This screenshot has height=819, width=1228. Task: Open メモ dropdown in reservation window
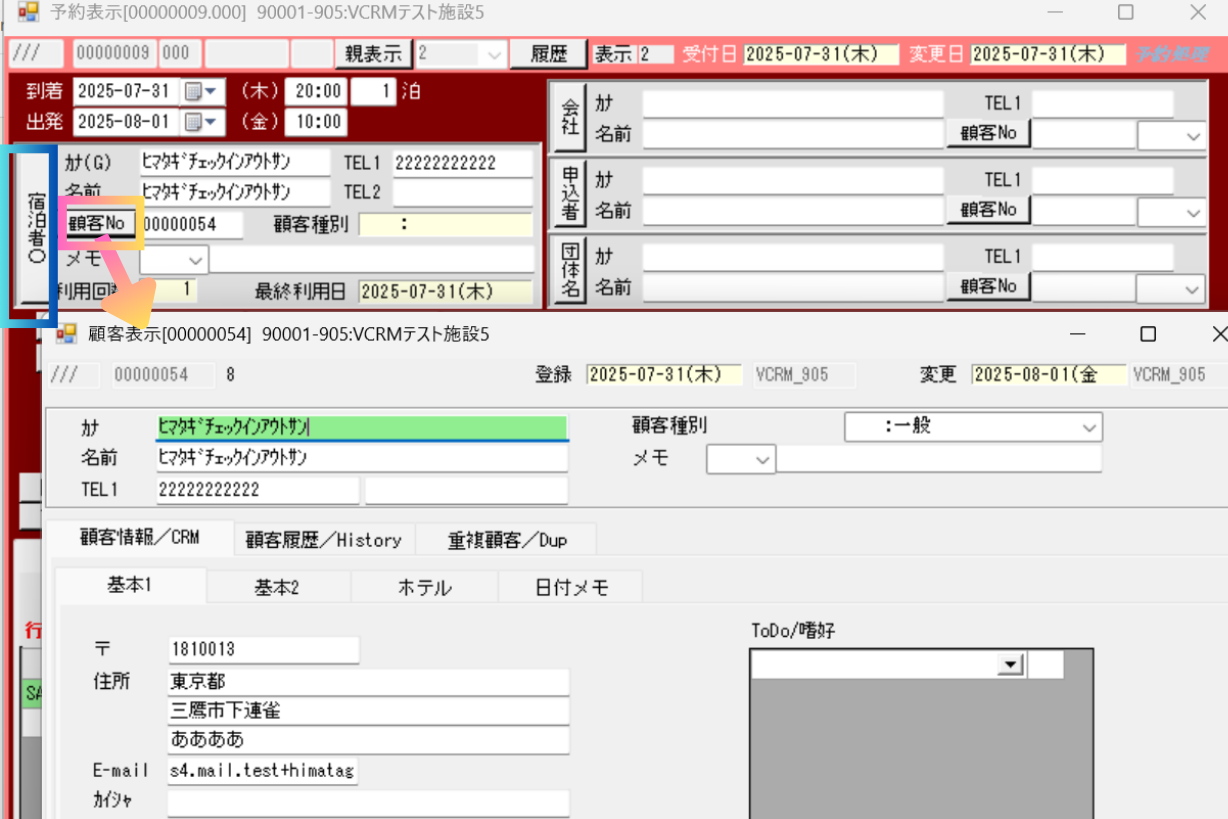pos(195,260)
